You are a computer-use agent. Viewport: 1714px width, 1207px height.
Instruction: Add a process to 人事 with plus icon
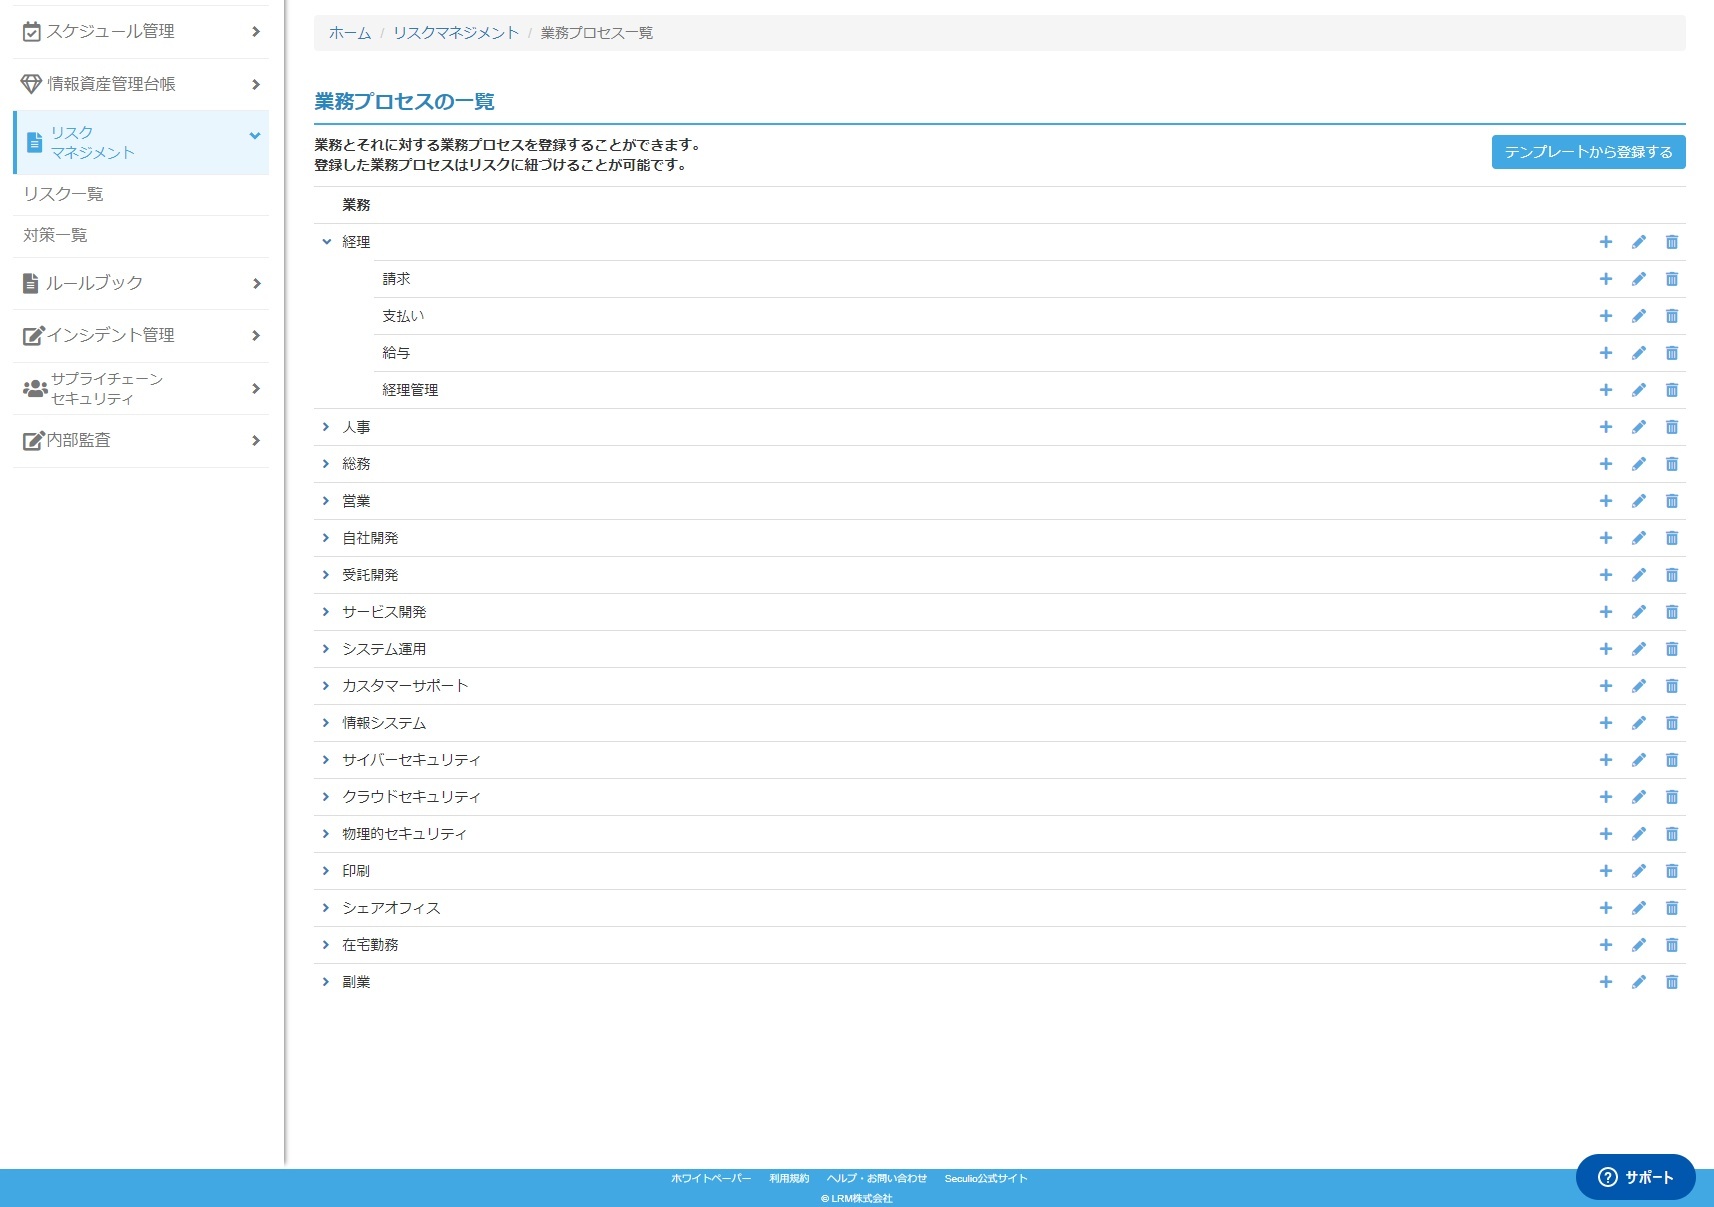(1605, 427)
